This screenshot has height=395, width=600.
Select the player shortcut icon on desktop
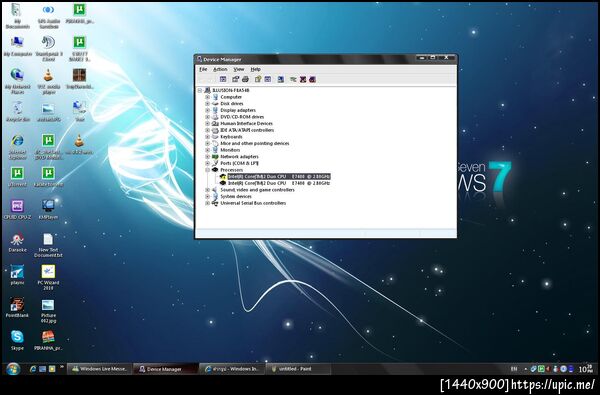coord(17,275)
